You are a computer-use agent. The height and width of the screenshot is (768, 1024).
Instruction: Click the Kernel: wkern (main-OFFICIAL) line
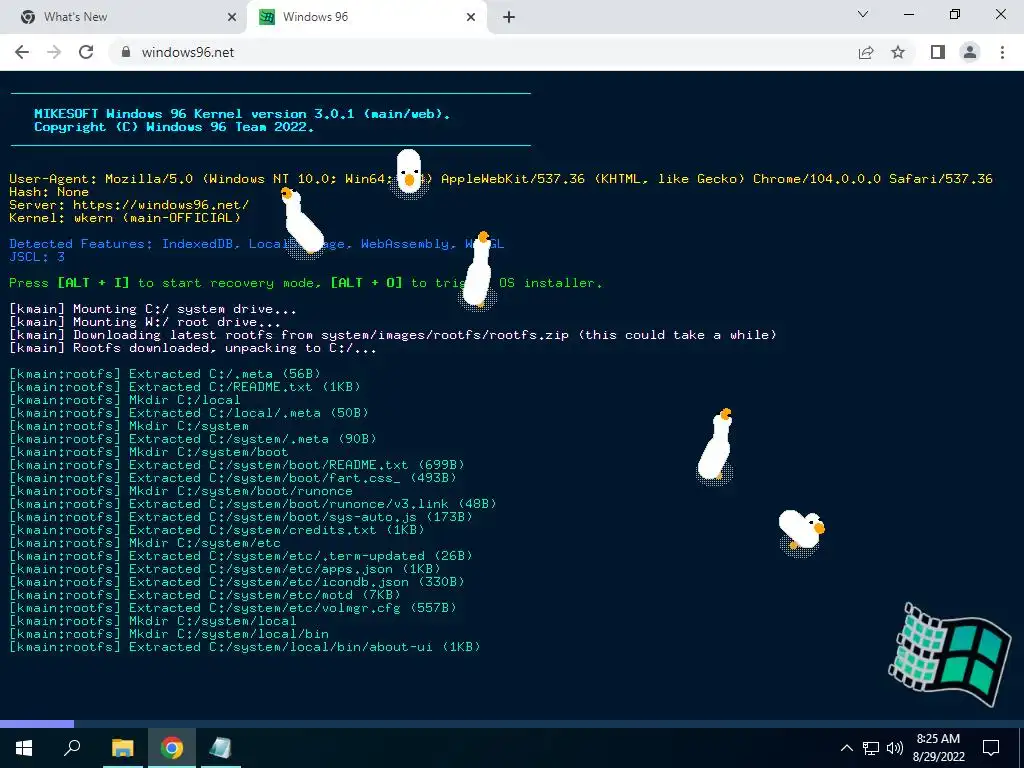click(125, 217)
